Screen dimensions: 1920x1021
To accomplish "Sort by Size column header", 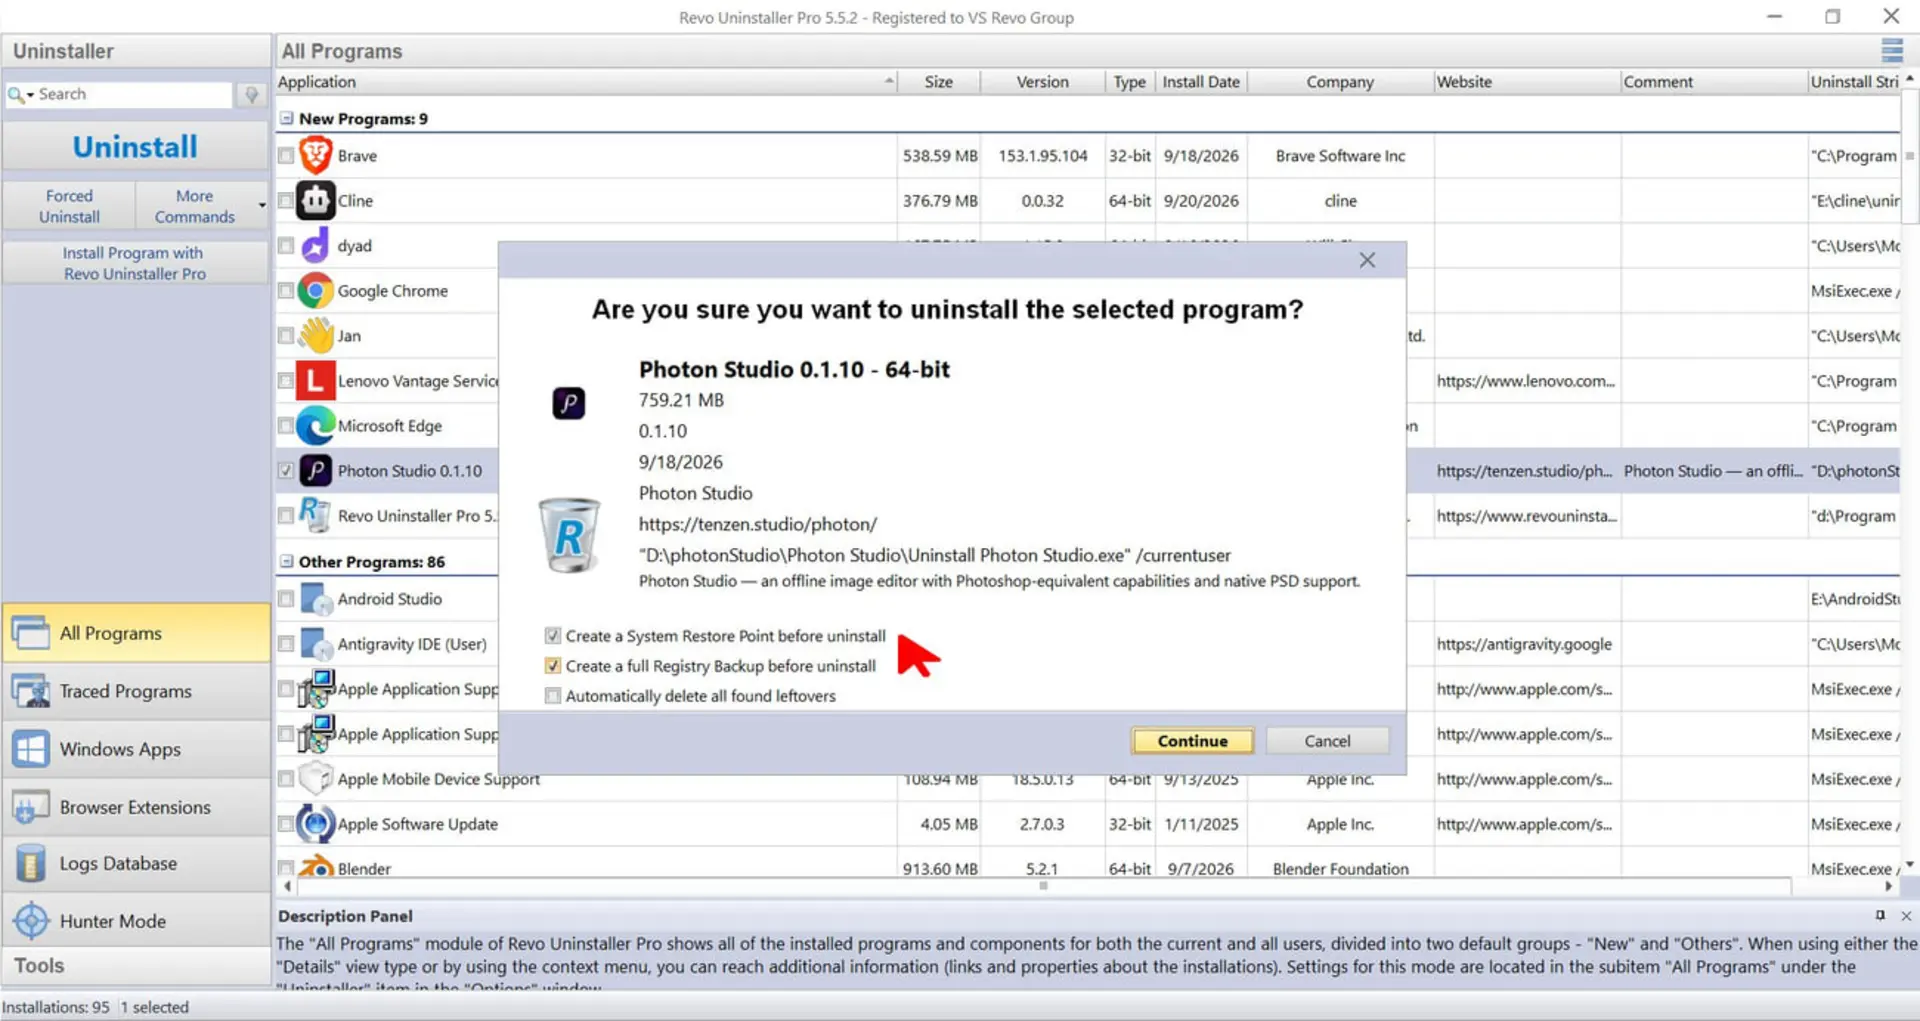I will pos(938,82).
